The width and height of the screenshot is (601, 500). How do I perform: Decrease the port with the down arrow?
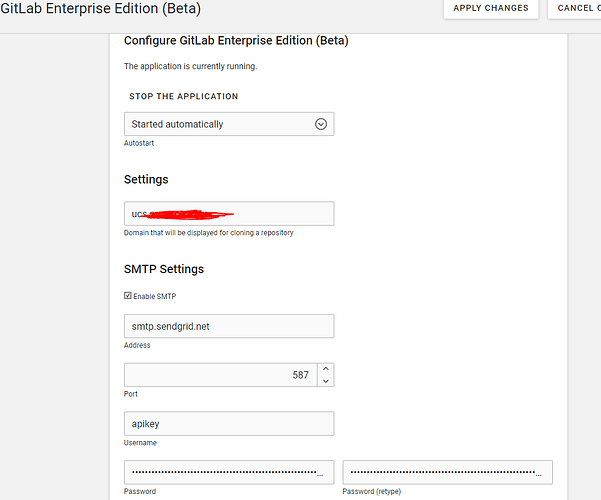point(324,381)
